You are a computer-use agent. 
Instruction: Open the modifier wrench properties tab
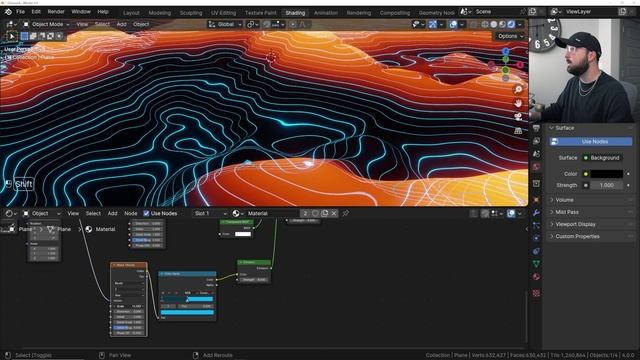click(536, 213)
